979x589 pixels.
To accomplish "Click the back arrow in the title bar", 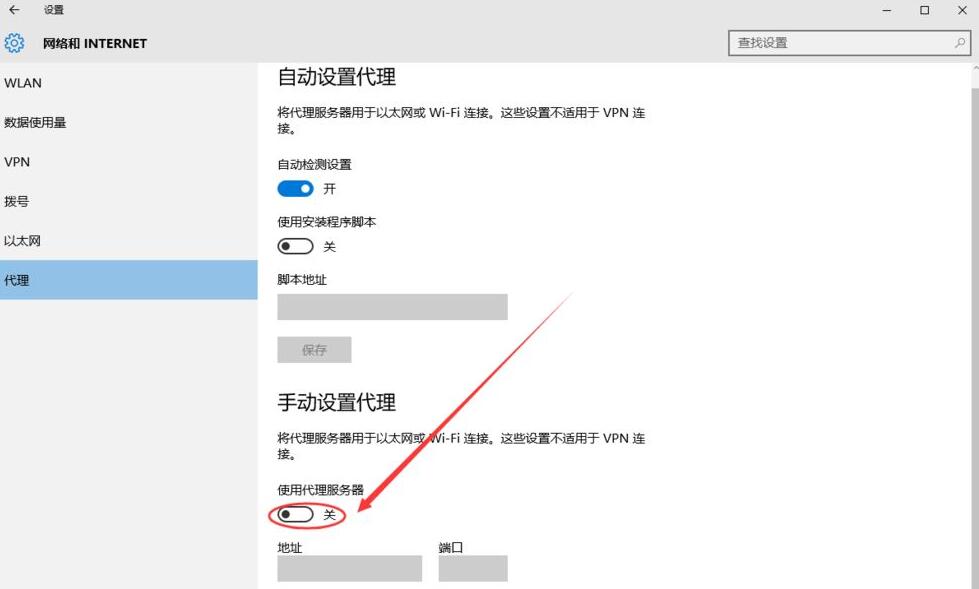I will coord(12,10).
